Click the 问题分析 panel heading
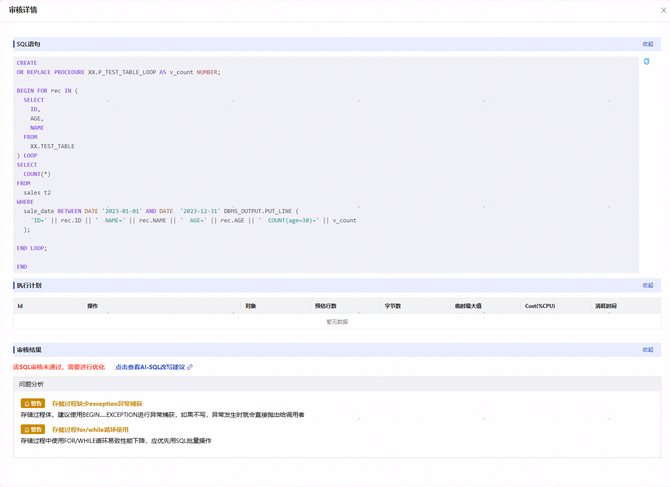The height and width of the screenshot is (487, 670). tap(32, 384)
